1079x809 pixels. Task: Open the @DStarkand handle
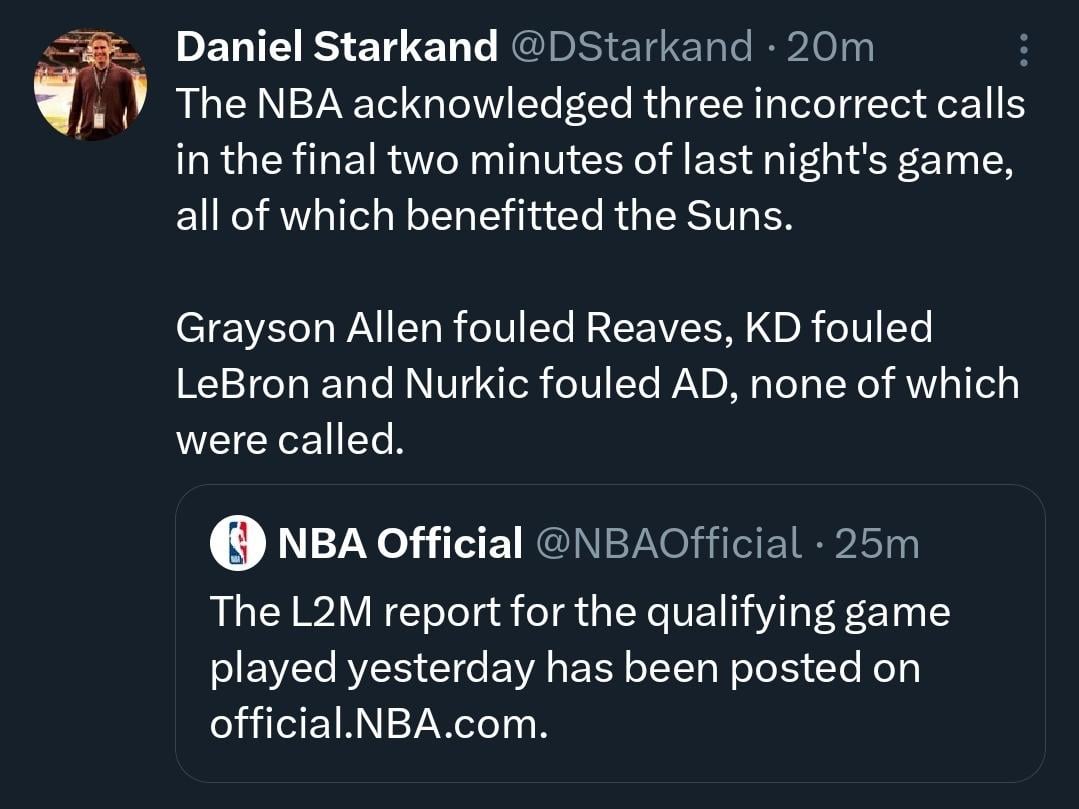(636, 45)
